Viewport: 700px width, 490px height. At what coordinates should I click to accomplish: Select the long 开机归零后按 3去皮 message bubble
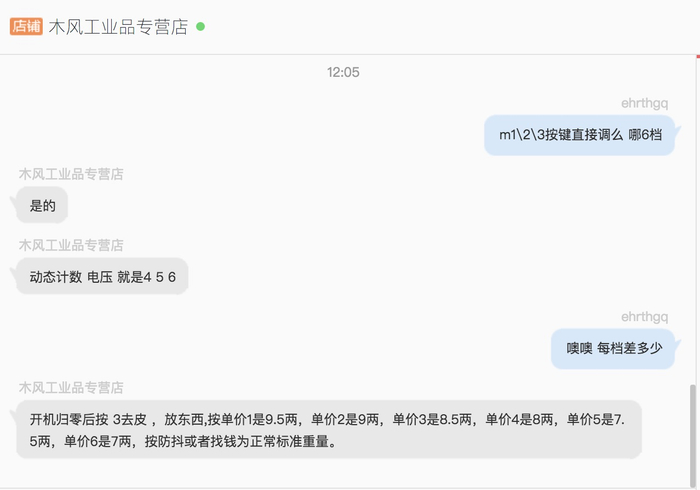(329, 429)
